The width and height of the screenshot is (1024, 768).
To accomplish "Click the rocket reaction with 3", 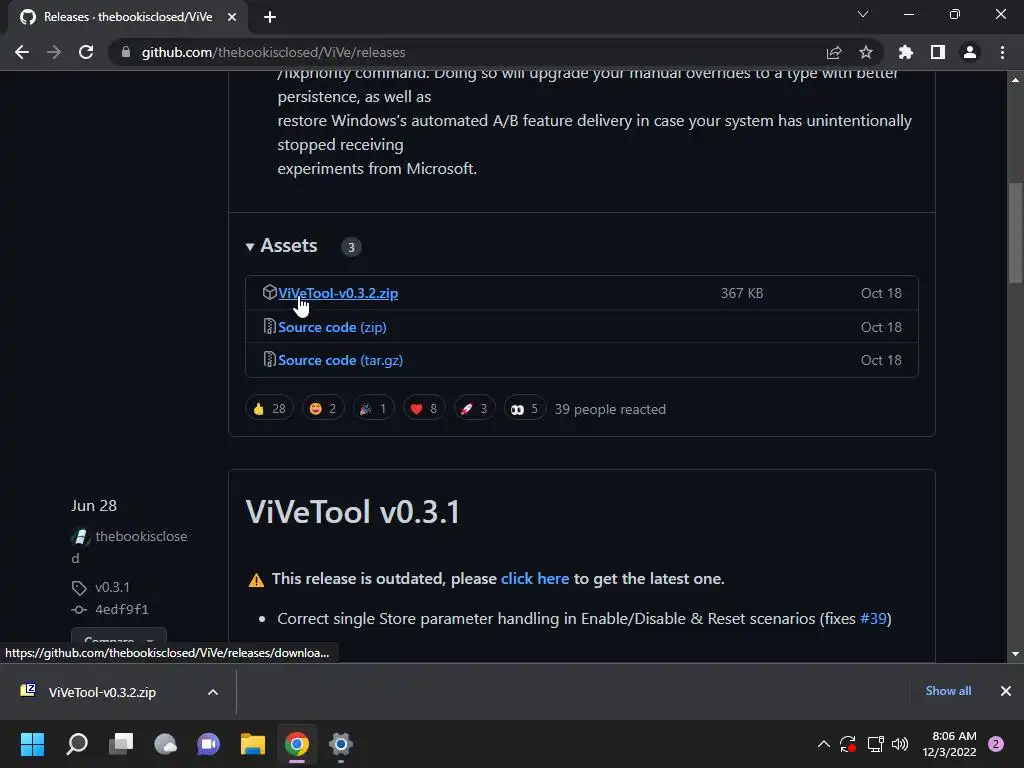I will click(474, 409).
